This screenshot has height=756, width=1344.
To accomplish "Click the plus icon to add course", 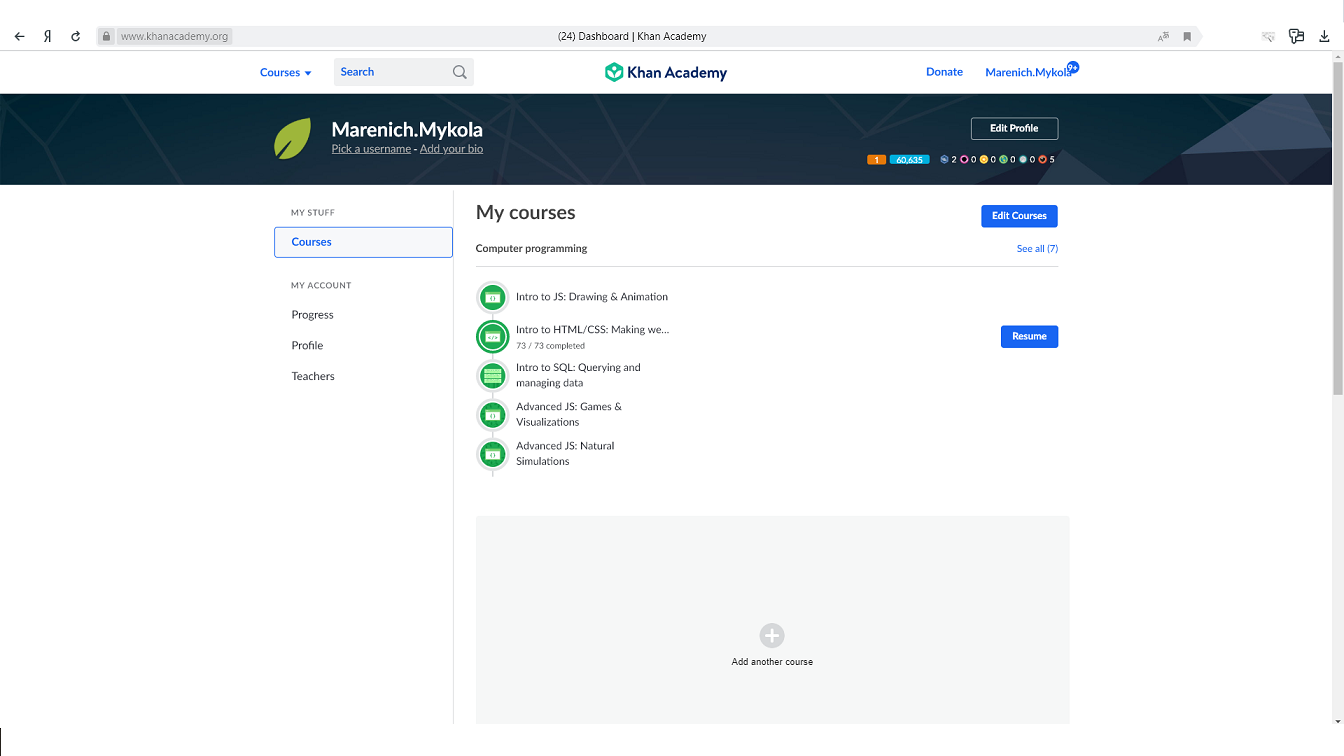I will point(772,635).
